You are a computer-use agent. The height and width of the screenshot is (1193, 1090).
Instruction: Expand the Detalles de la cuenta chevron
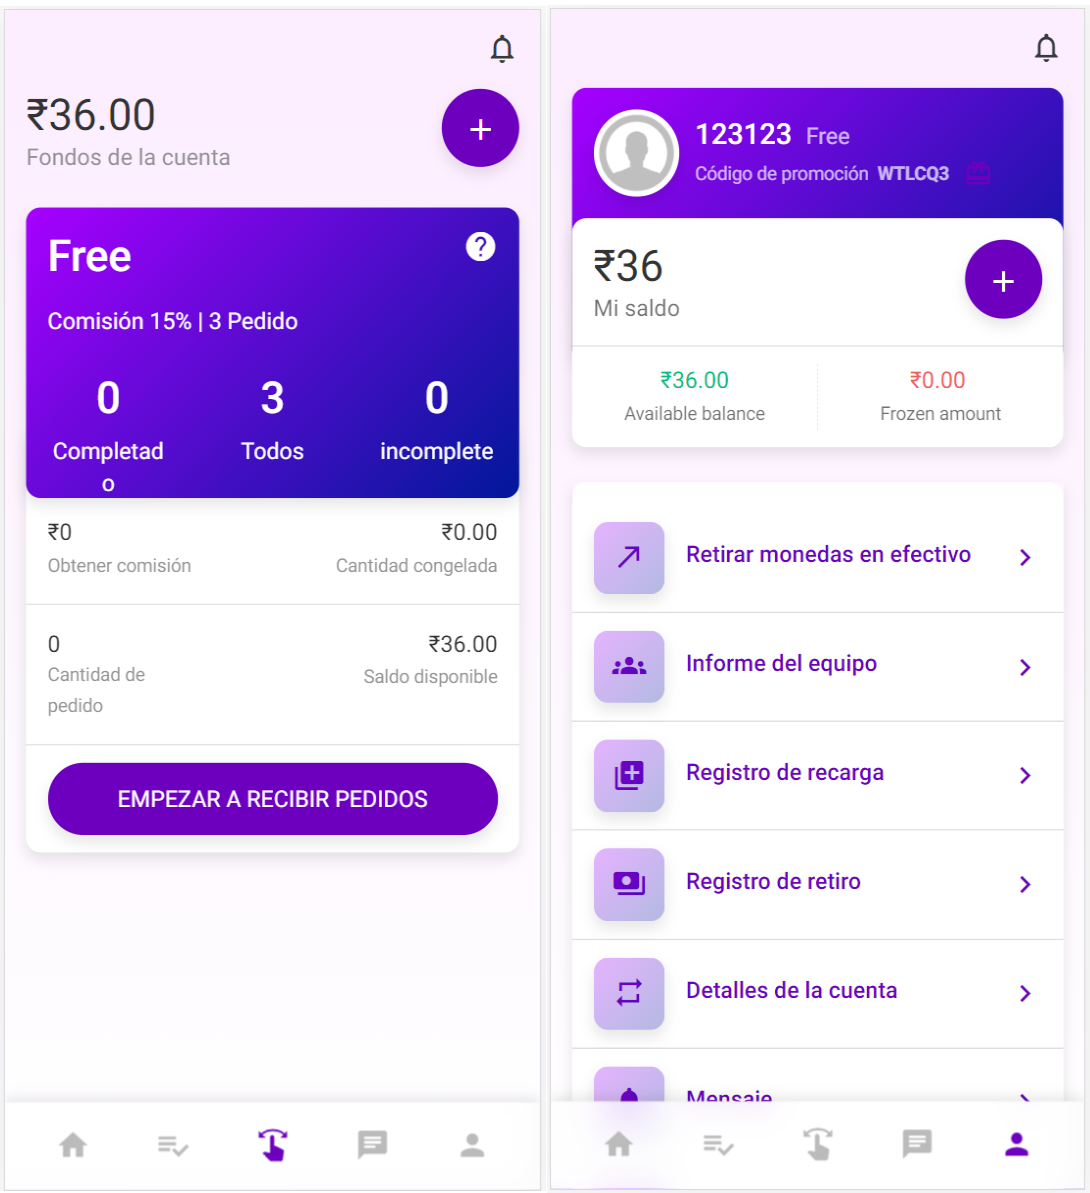[x=1025, y=993]
